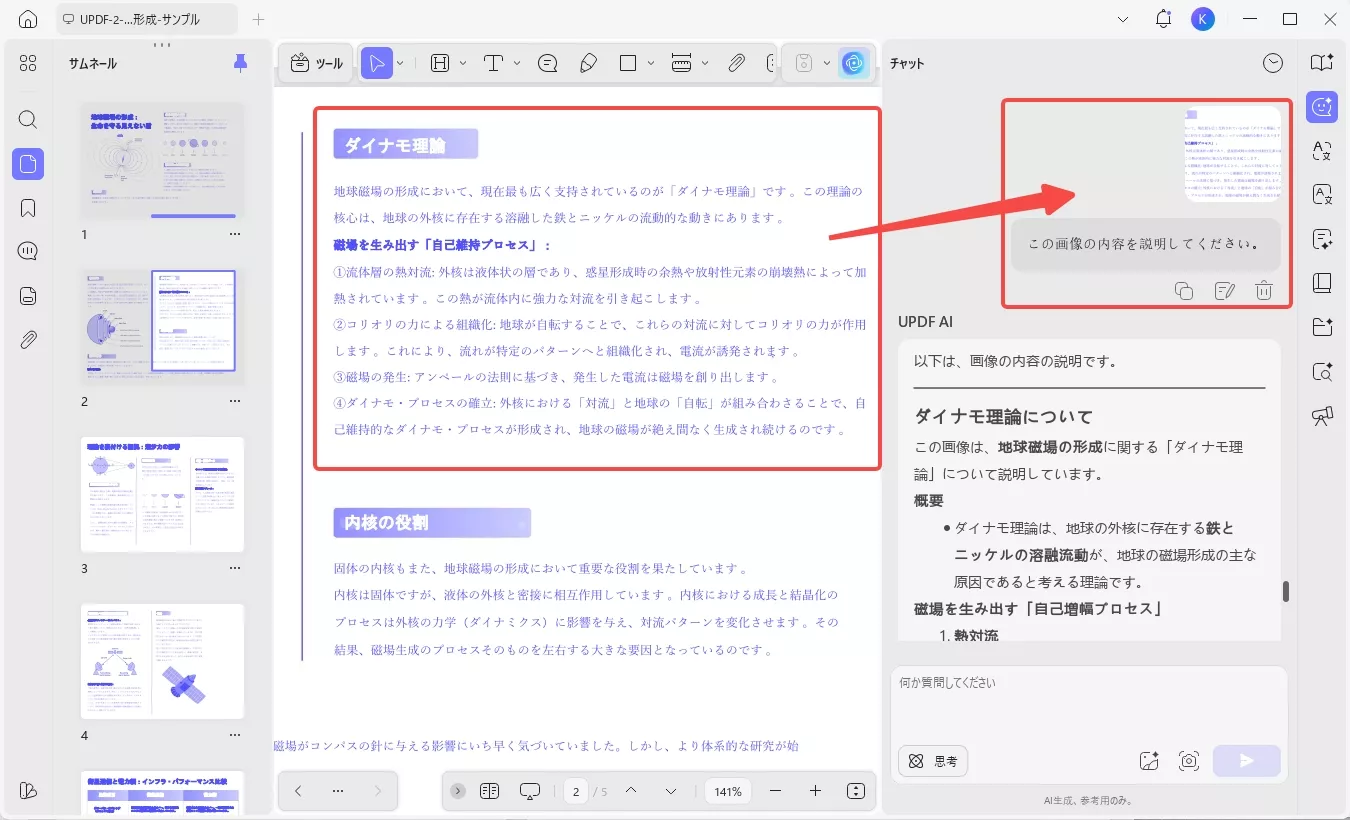The height and width of the screenshot is (820, 1350).
Task: Select the Highlighter annotation tool
Action: click(x=588, y=62)
